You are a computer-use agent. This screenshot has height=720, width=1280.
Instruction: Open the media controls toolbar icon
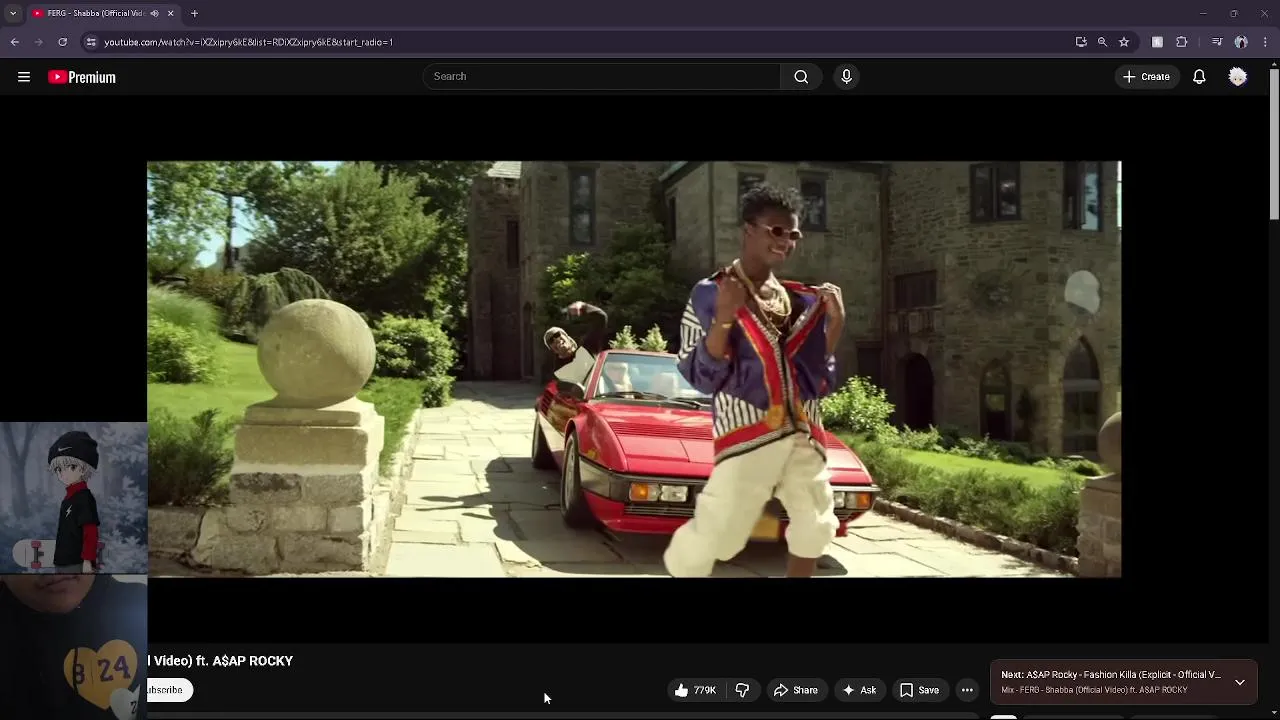(1216, 42)
